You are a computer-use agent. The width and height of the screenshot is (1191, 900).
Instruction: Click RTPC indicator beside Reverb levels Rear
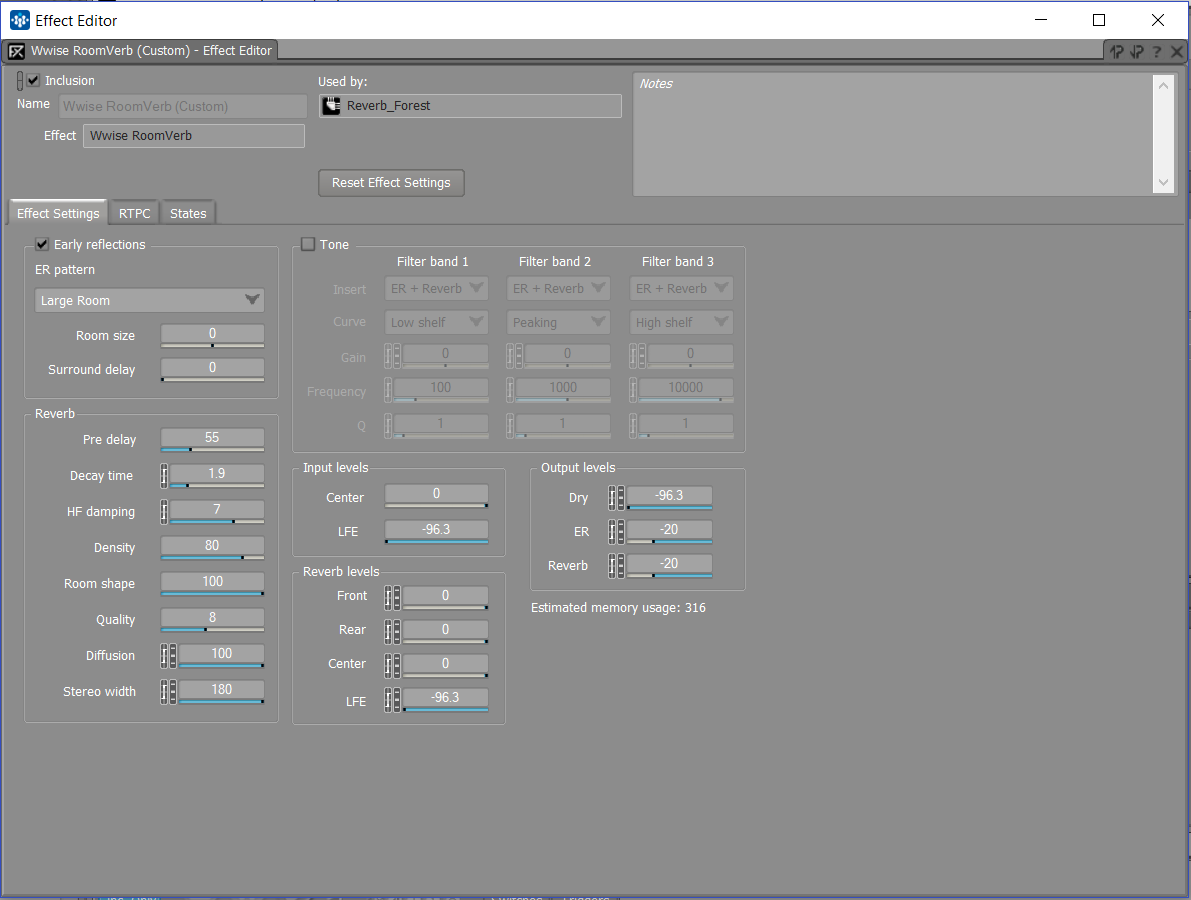pyautogui.click(x=388, y=632)
